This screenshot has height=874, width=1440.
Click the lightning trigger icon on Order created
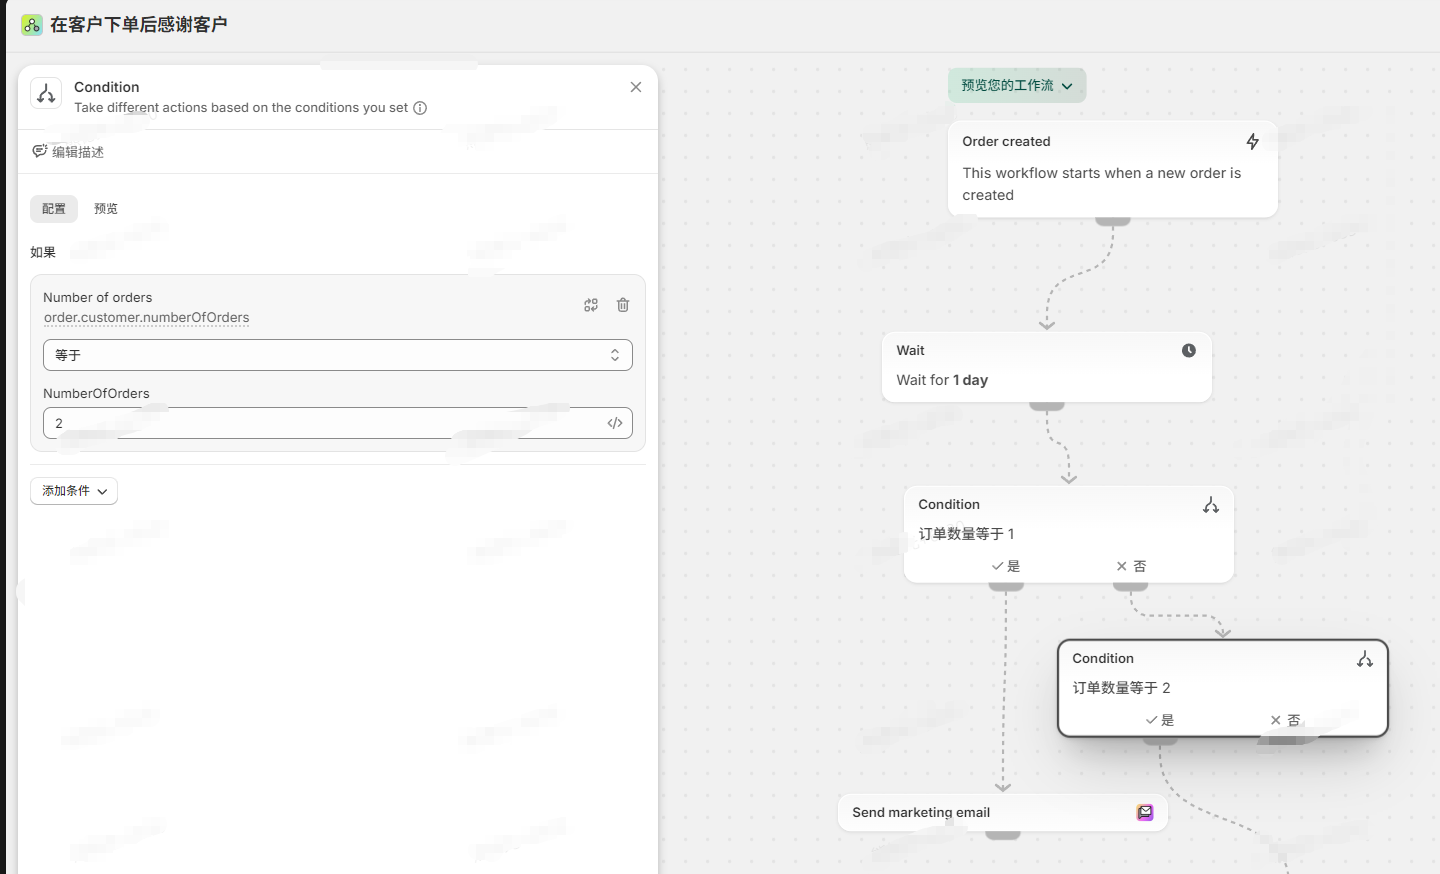pyautogui.click(x=1252, y=142)
